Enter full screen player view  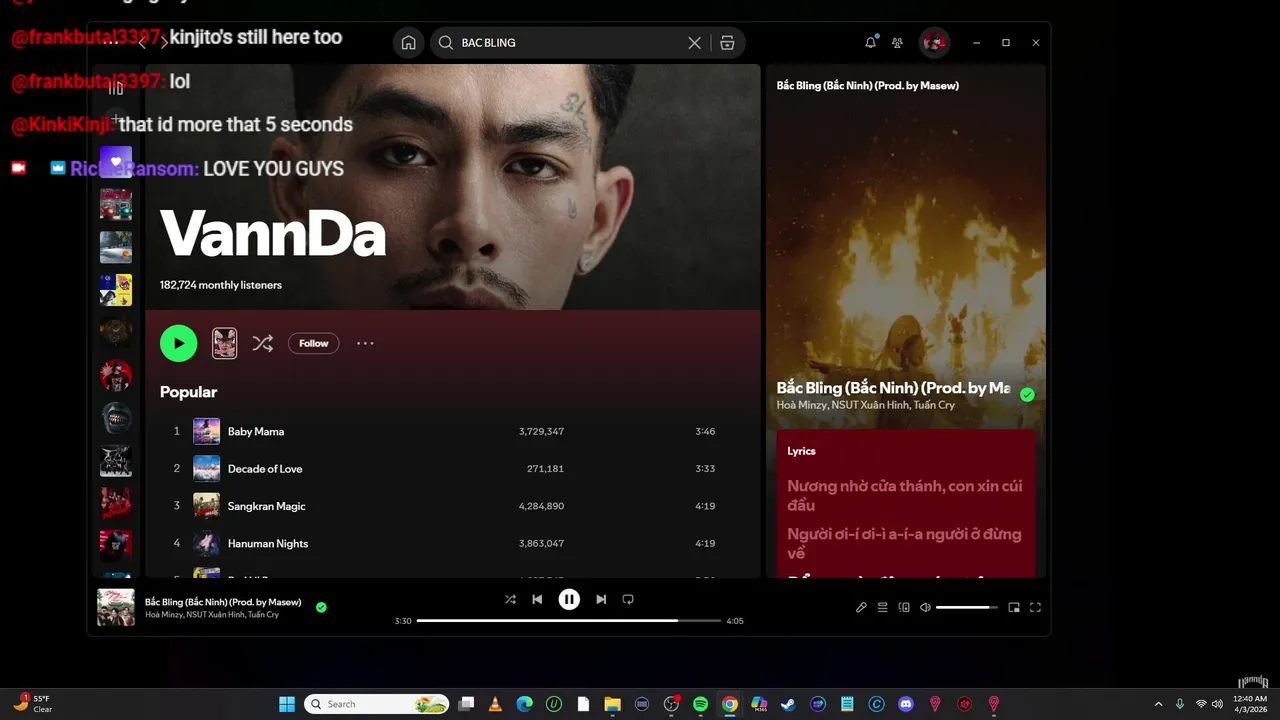click(x=1035, y=607)
